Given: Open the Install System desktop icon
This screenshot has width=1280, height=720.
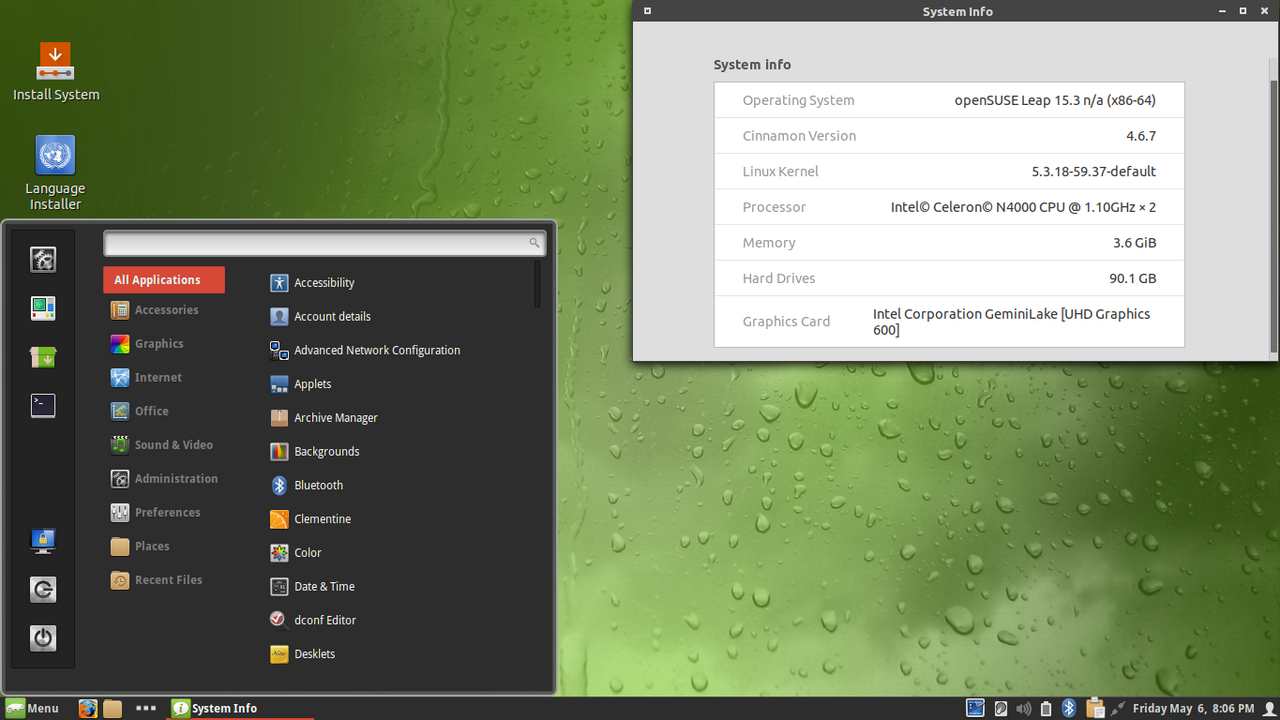Looking at the screenshot, I should pyautogui.click(x=56, y=71).
